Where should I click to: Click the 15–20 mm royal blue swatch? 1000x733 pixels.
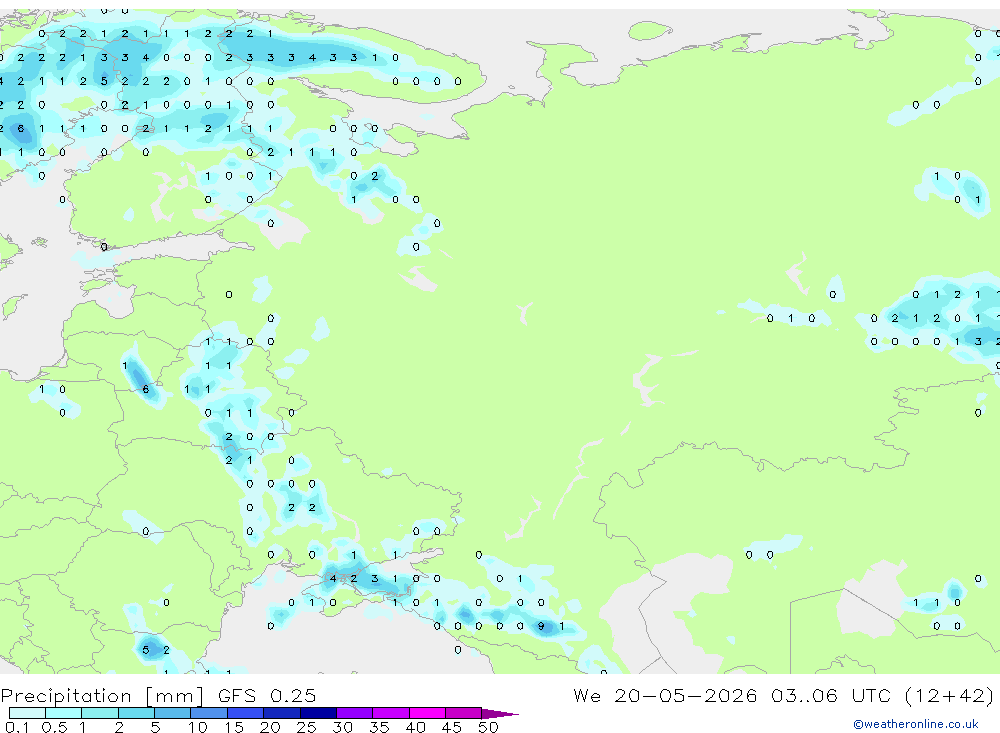pyautogui.click(x=246, y=713)
